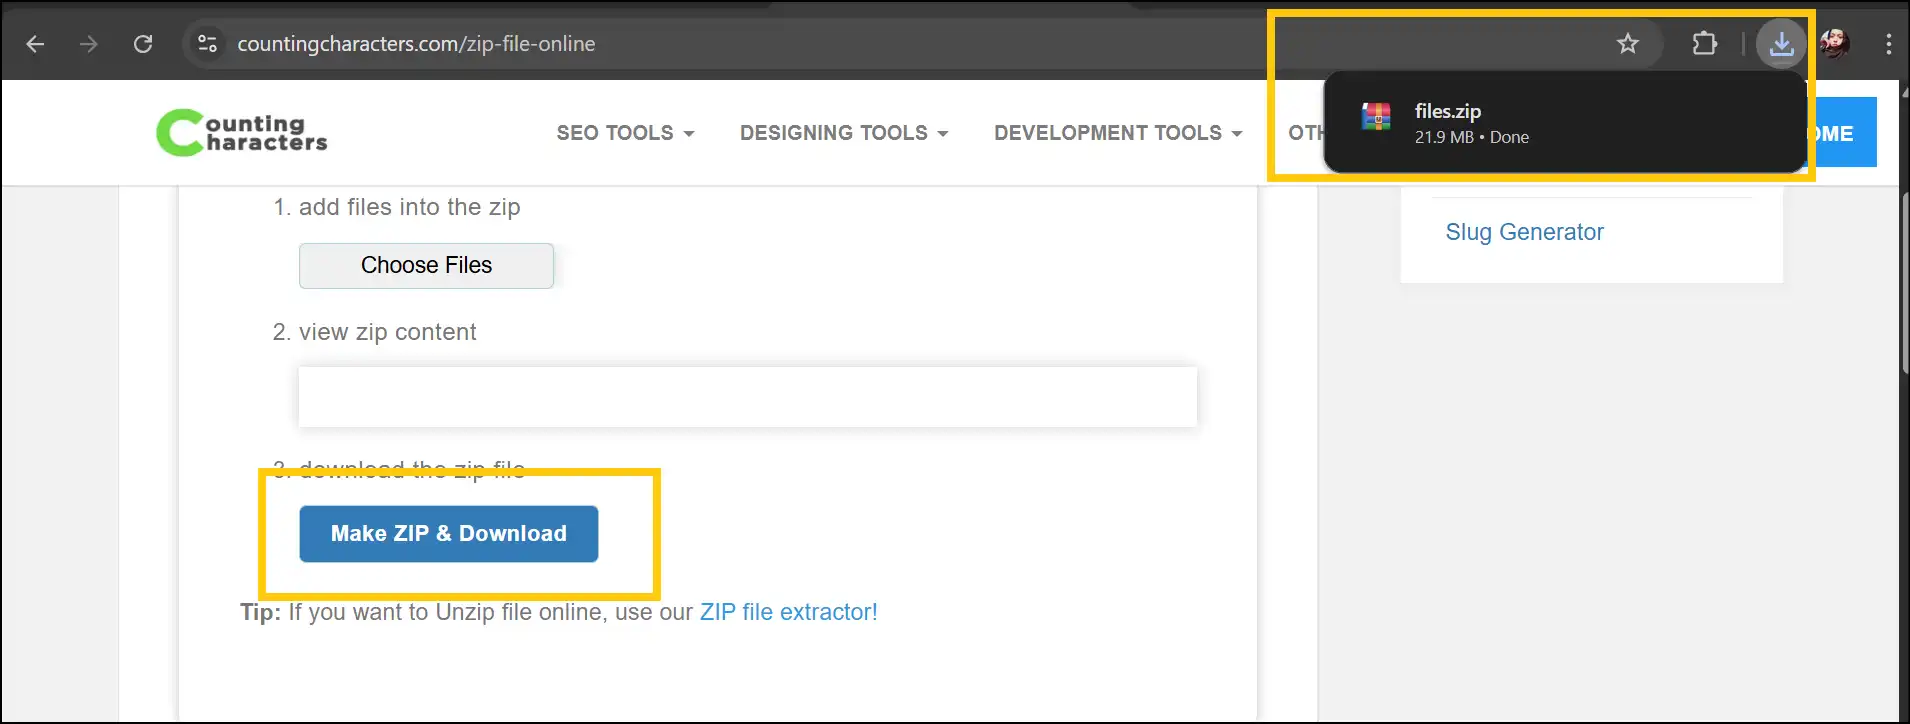The height and width of the screenshot is (724, 1910).
Task: Click the browser forward arrow
Action: pos(89,44)
